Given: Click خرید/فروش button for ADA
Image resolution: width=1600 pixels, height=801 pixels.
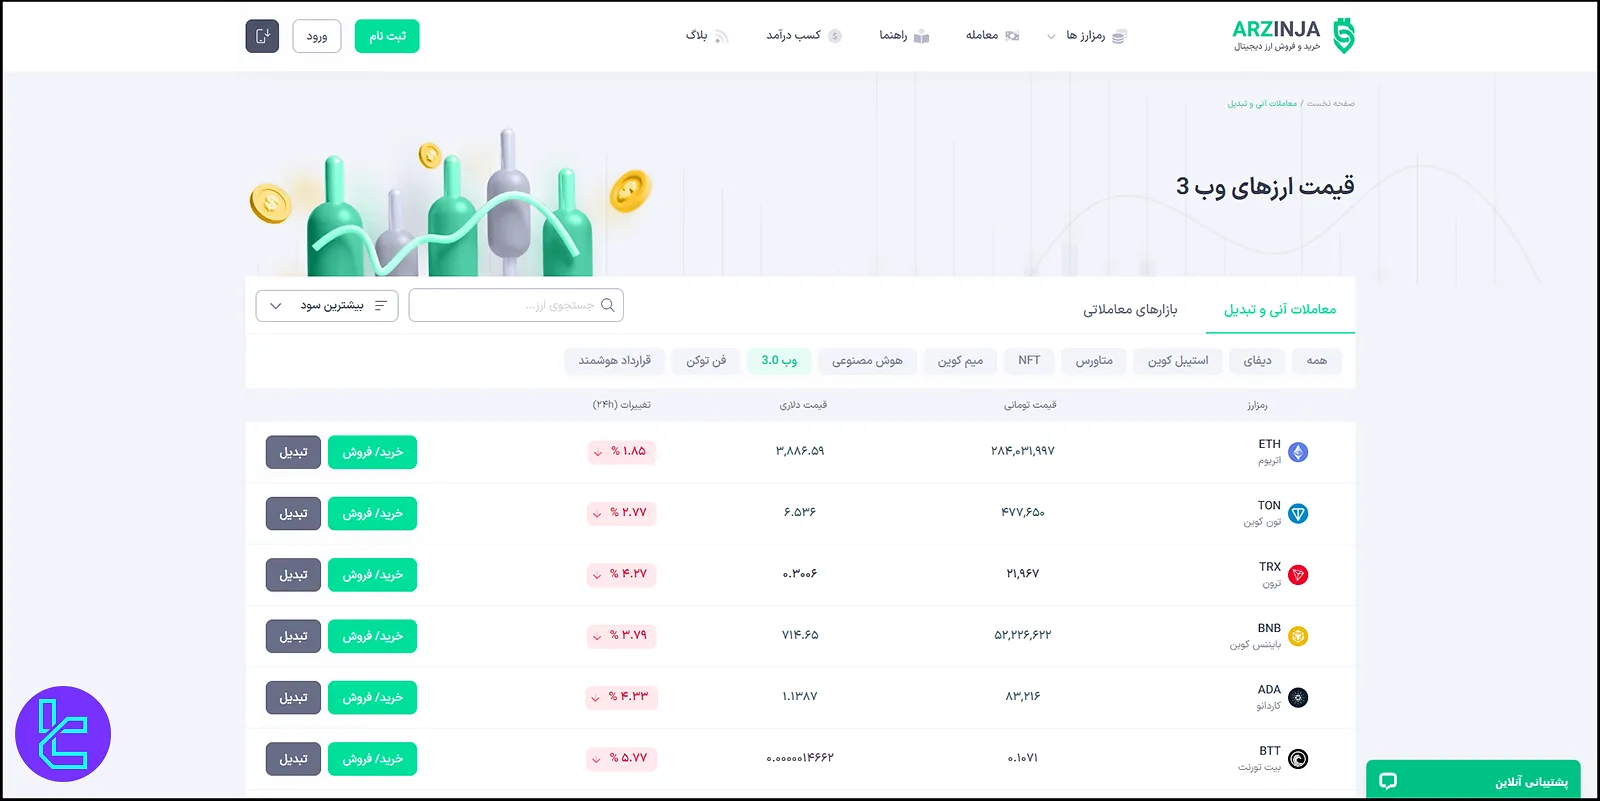Looking at the screenshot, I should tap(372, 698).
